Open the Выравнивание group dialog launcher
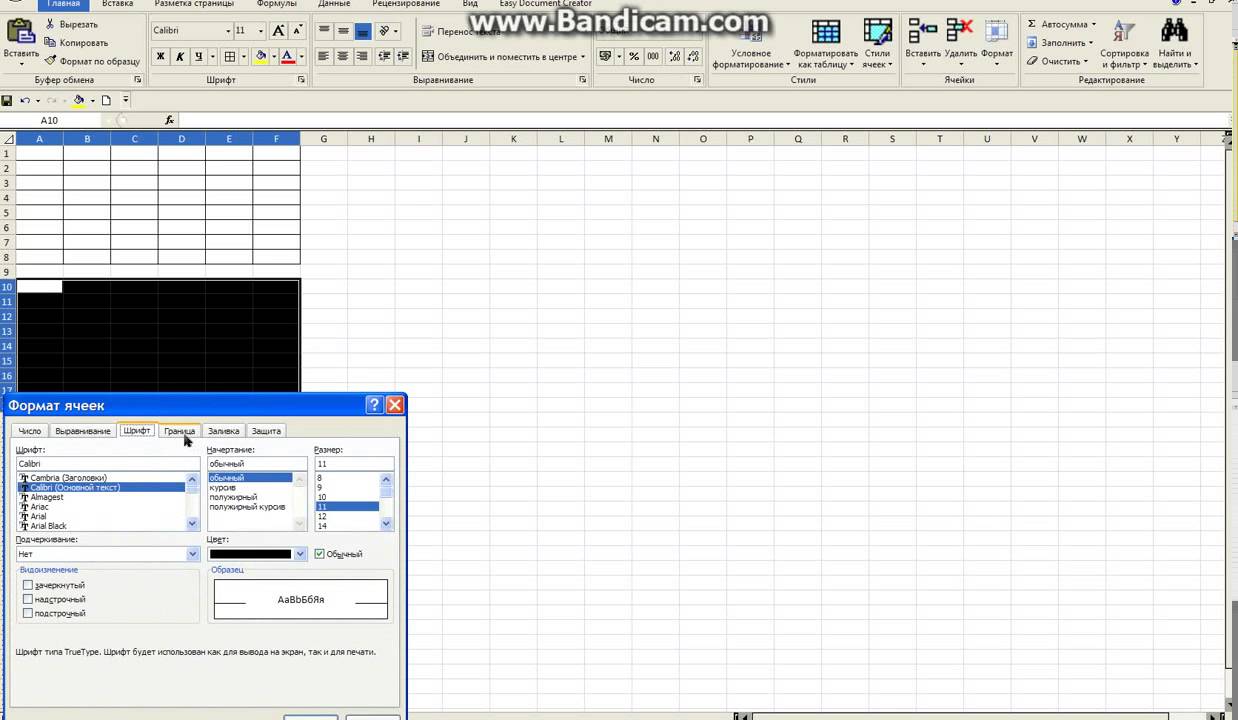 coord(583,80)
